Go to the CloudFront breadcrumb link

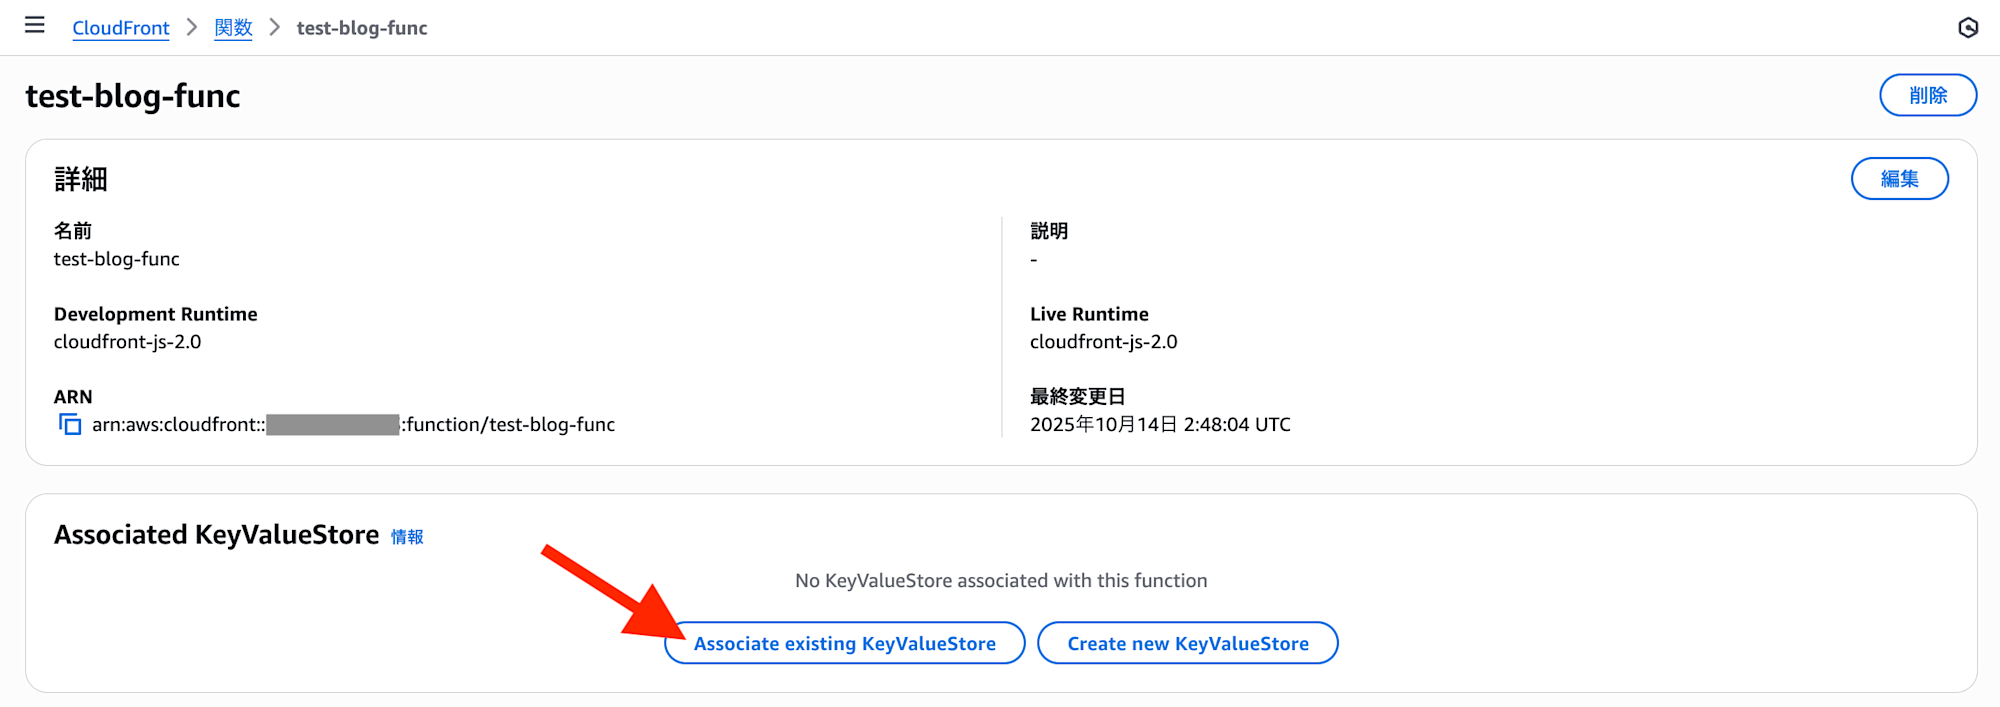pos(121,28)
